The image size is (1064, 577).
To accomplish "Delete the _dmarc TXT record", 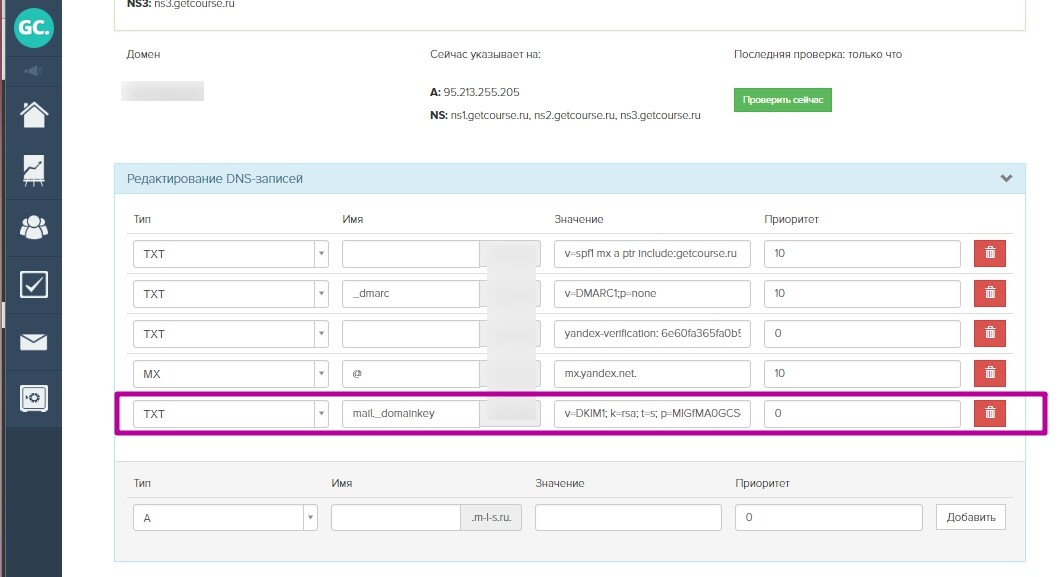I will click(x=989, y=293).
